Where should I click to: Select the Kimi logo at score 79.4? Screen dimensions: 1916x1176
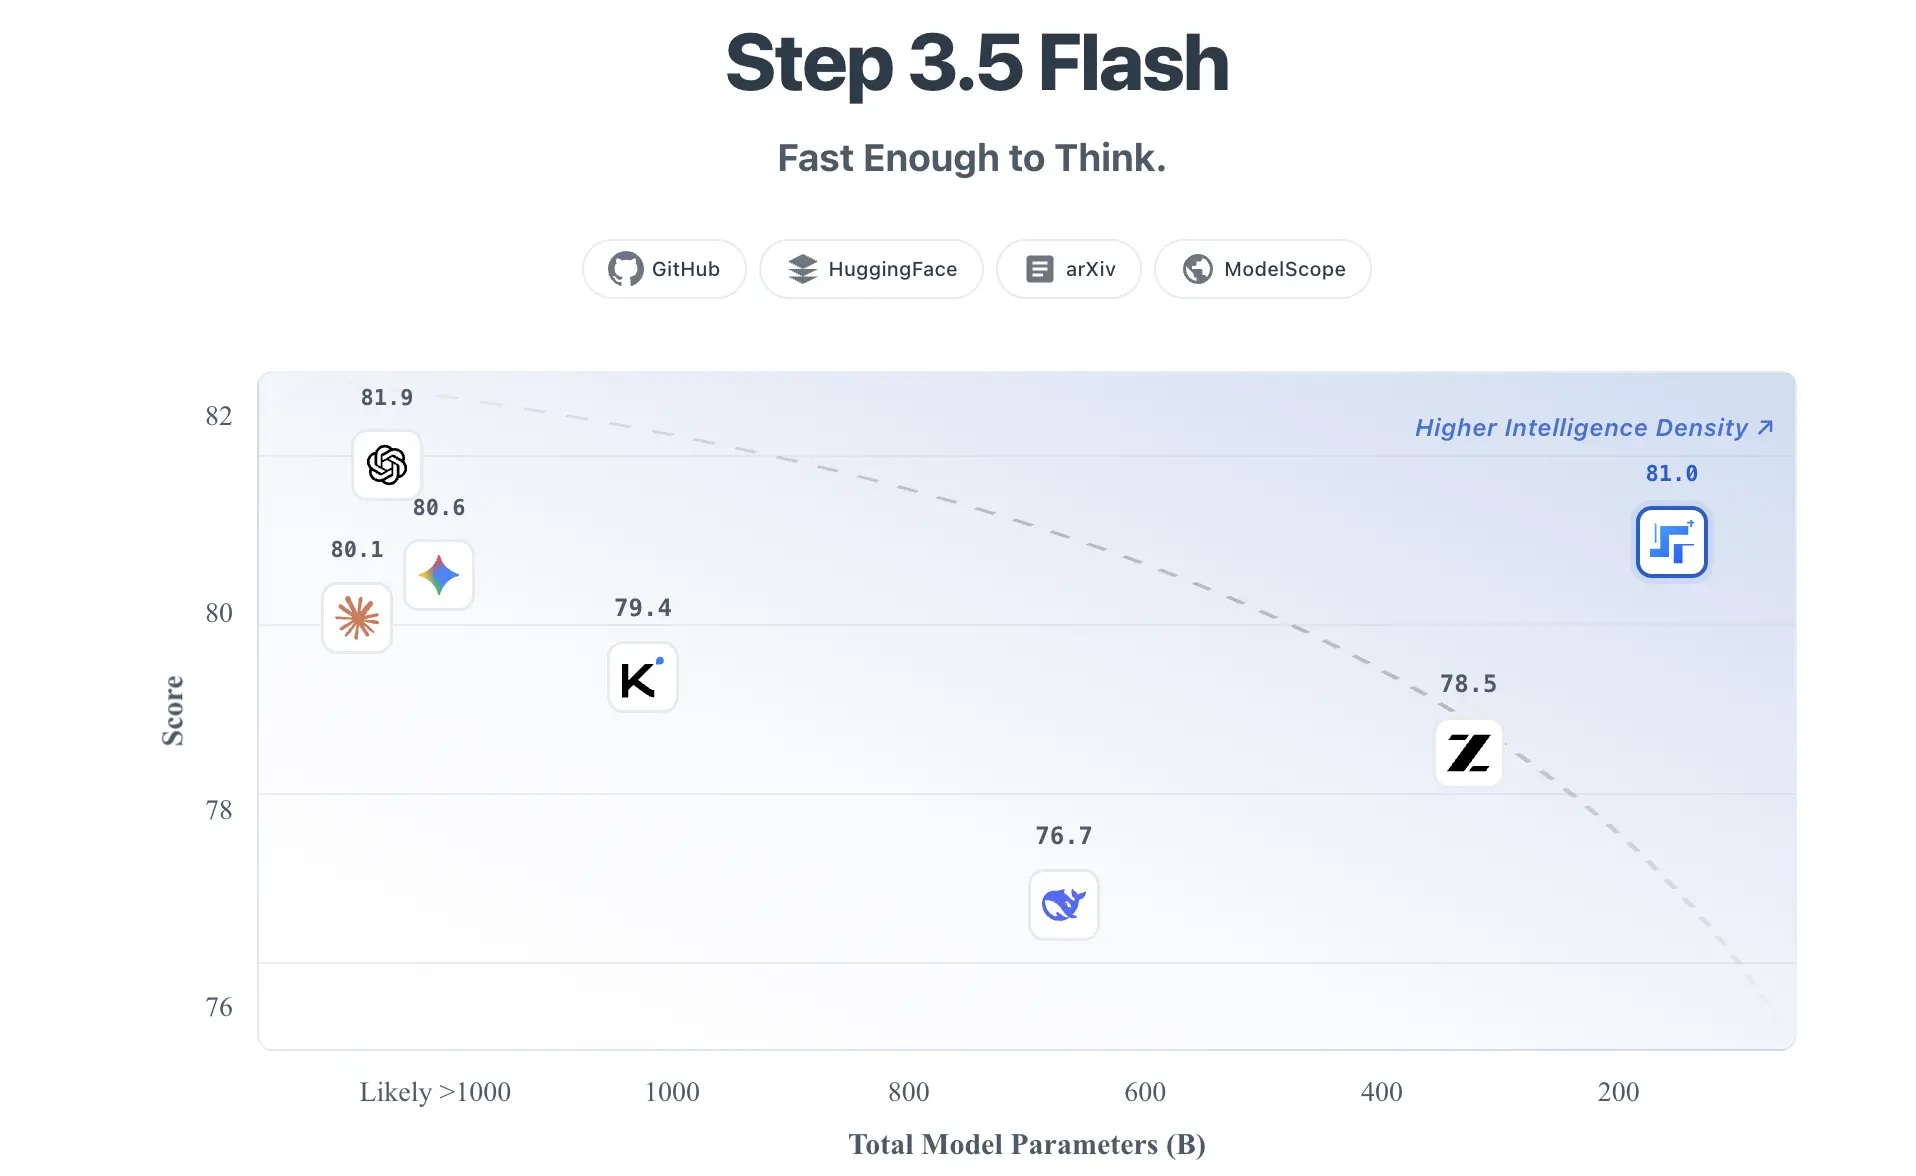(642, 677)
